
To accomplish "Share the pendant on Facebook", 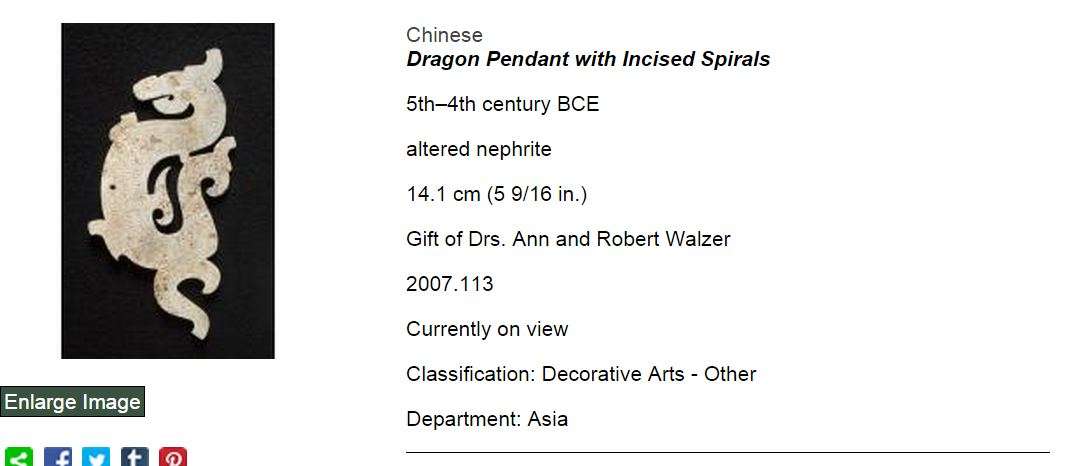I will pyautogui.click(x=58, y=459).
